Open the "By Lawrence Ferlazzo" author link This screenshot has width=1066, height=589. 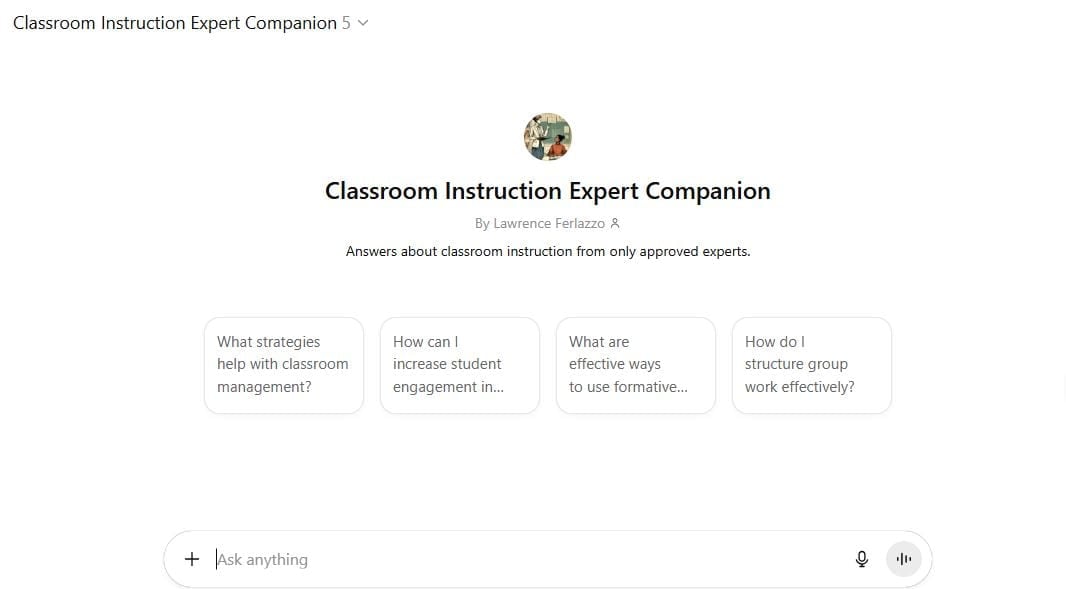540,224
